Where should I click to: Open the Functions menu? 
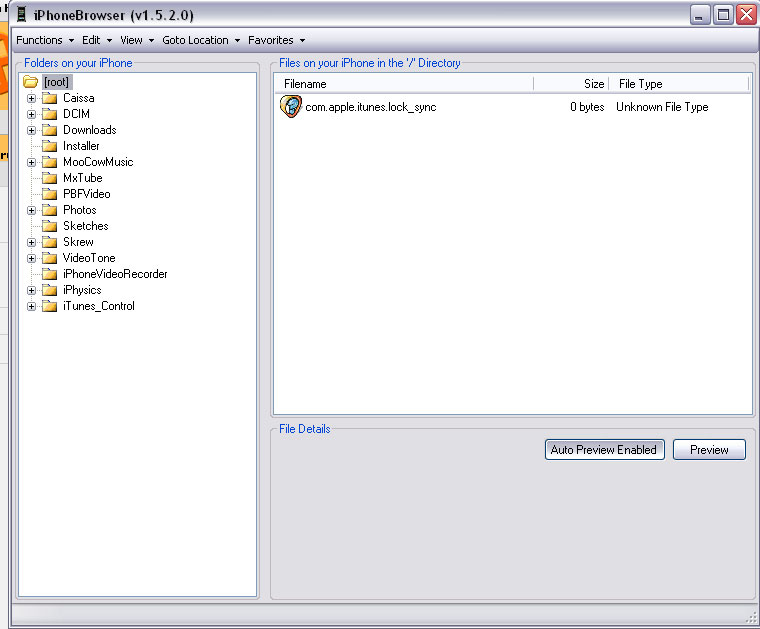(x=45, y=40)
